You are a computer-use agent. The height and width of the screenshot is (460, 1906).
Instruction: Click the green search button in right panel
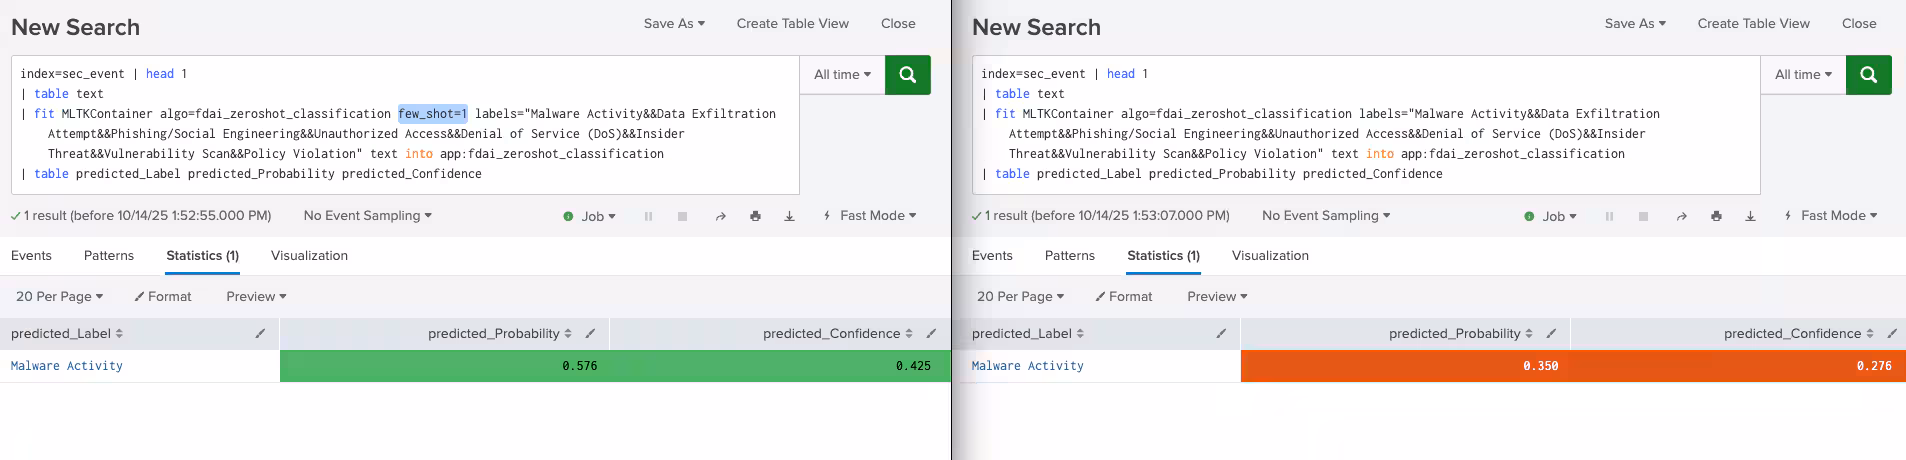(x=1868, y=75)
